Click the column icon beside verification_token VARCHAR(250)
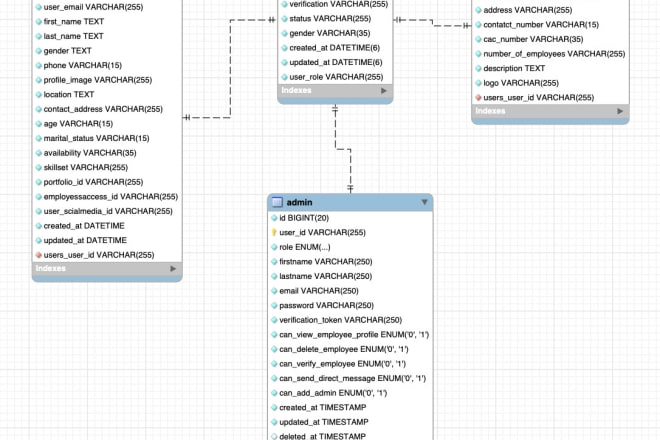Image resolution: width=660 pixels, height=440 pixels. pyautogui.click(x=274, y=320)
